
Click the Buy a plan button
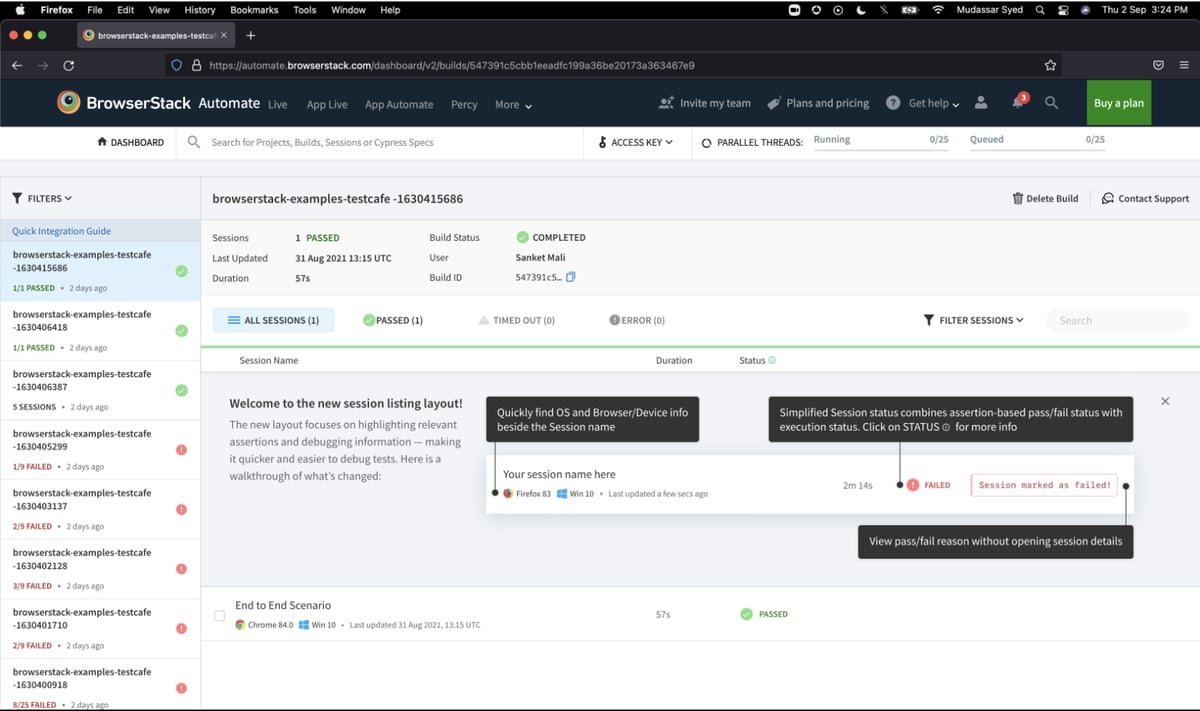[1119, 103]
